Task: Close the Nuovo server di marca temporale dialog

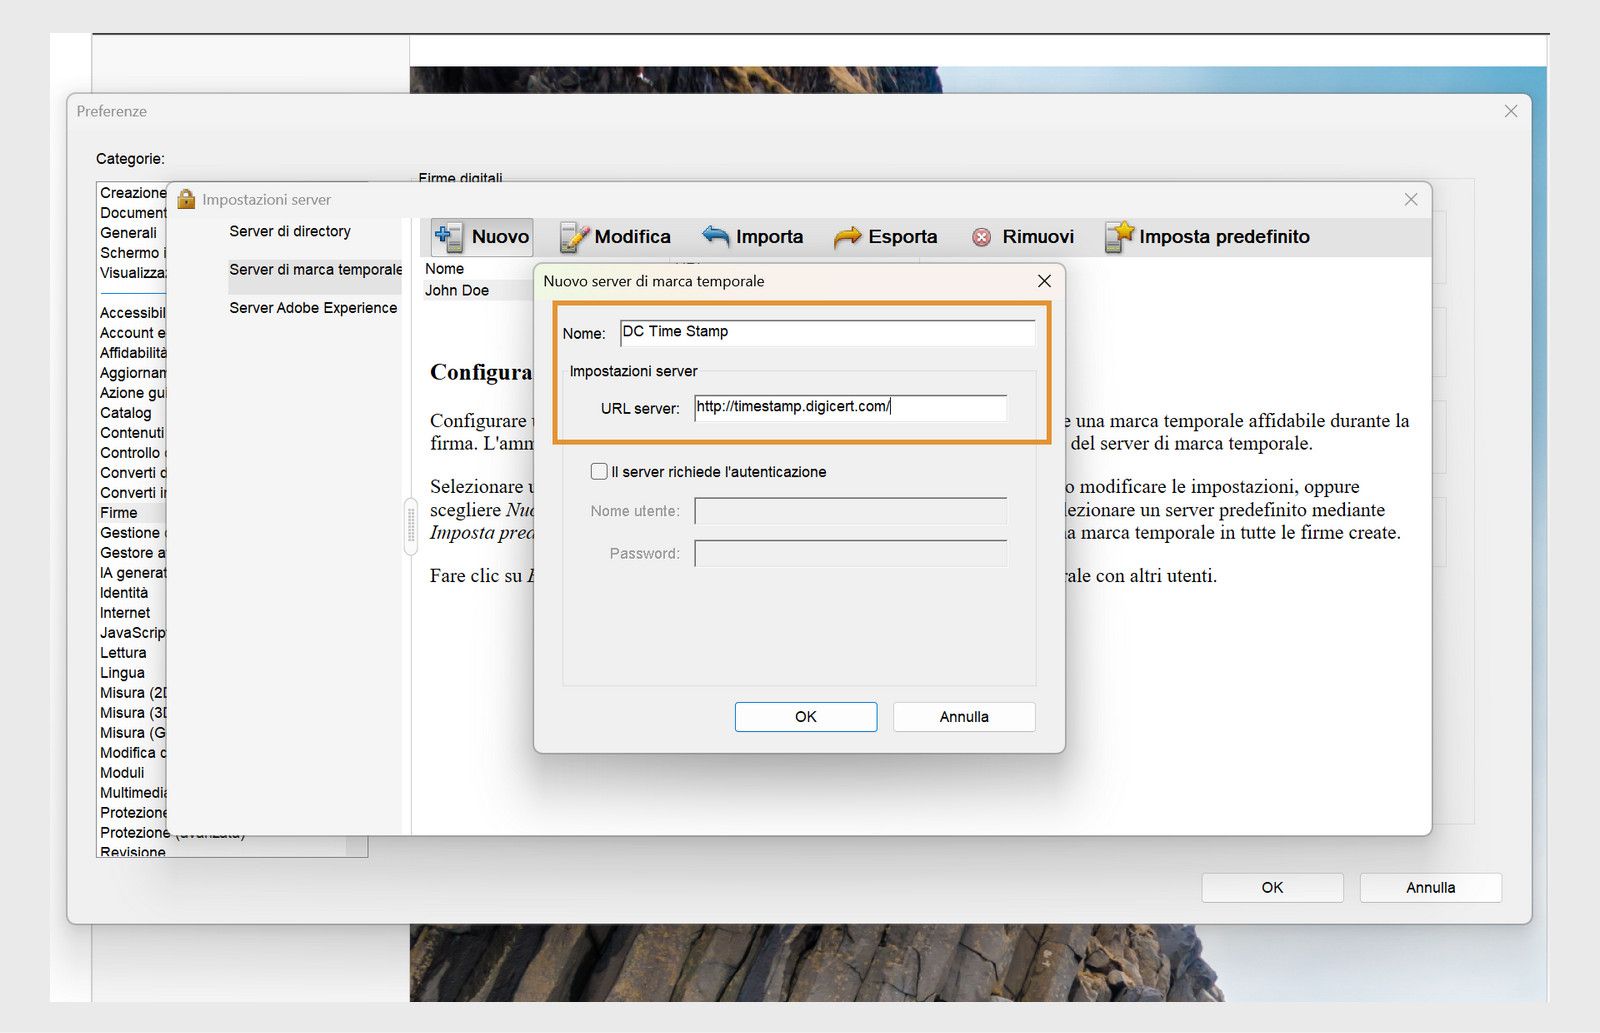Action: (x=1044, y=281)
